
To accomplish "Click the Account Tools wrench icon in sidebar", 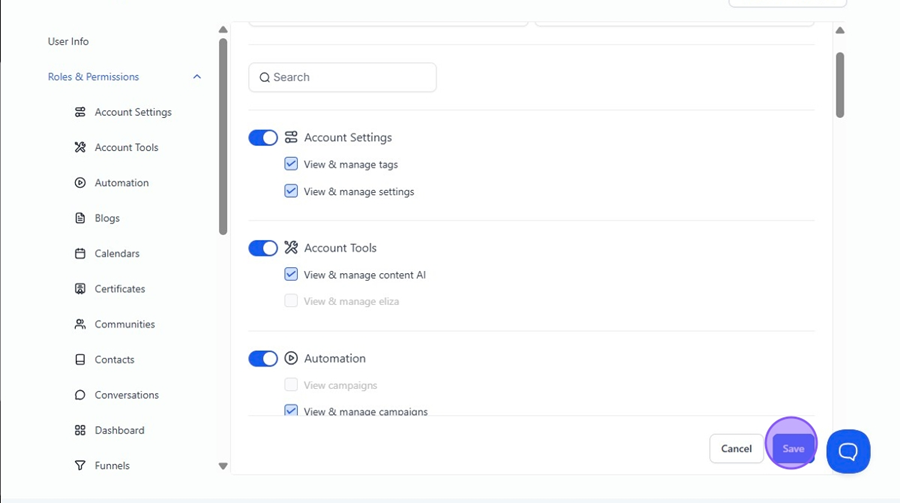I will tap(80, 148).
